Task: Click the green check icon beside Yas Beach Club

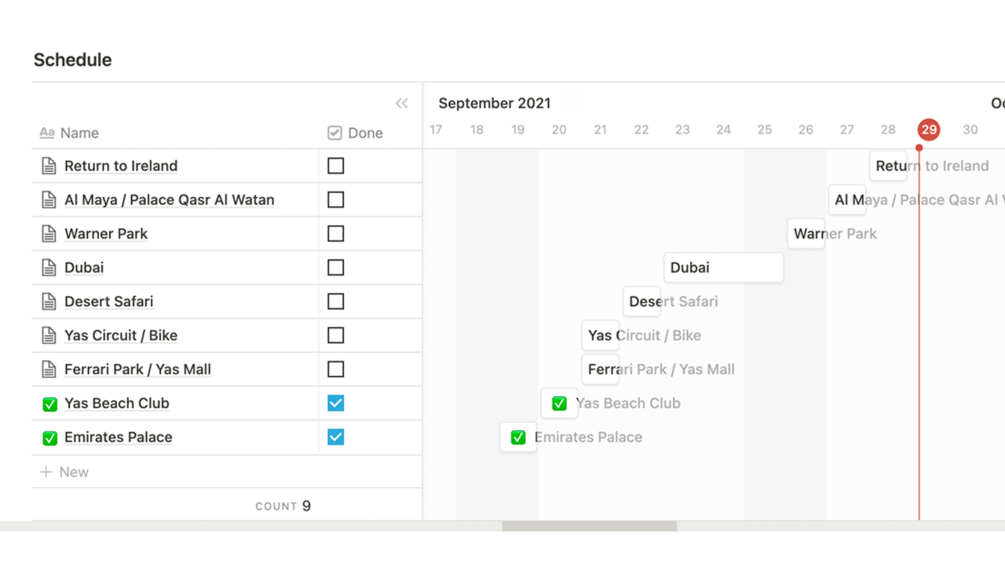Action: (x=50, y=404)
